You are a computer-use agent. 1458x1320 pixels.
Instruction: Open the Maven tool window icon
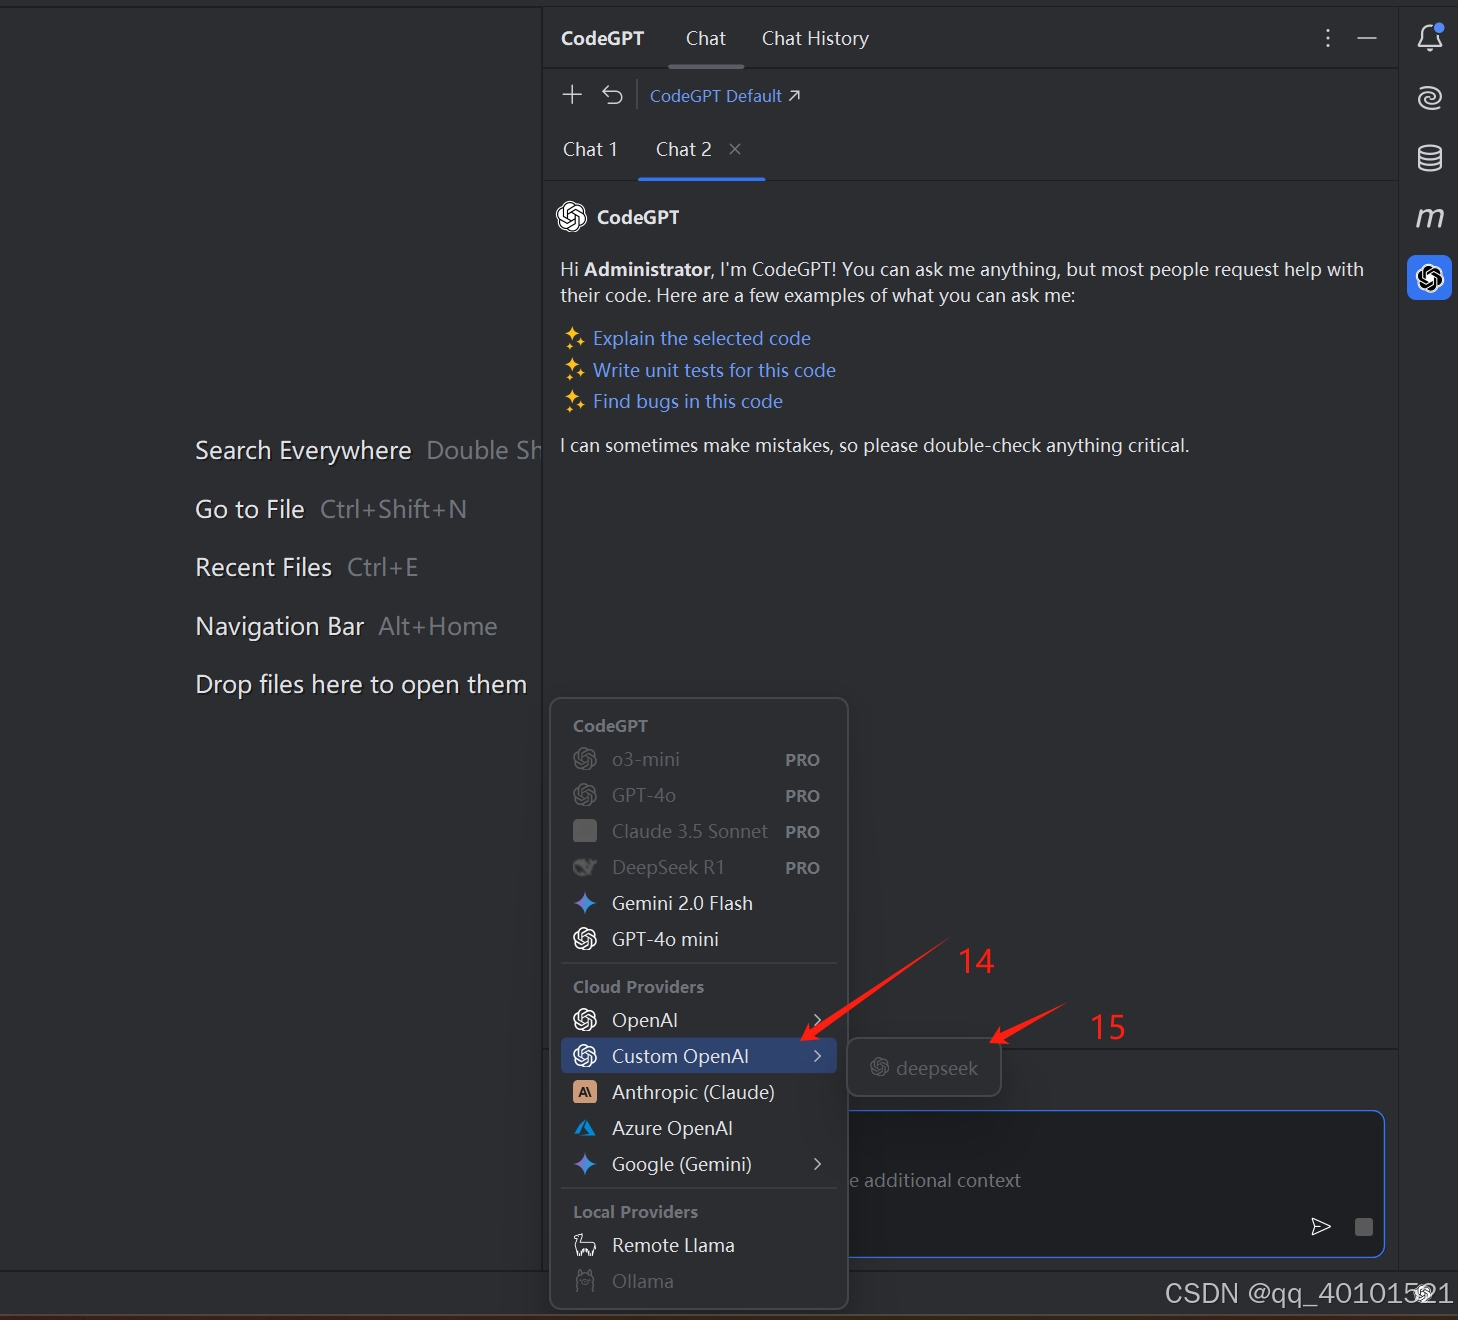click(1430, 217)
